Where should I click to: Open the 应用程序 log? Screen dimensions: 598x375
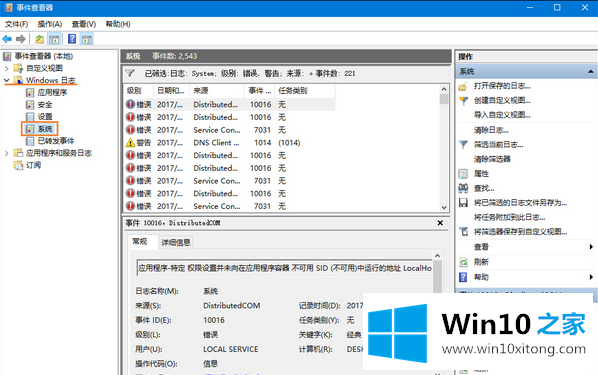point(52,93)
